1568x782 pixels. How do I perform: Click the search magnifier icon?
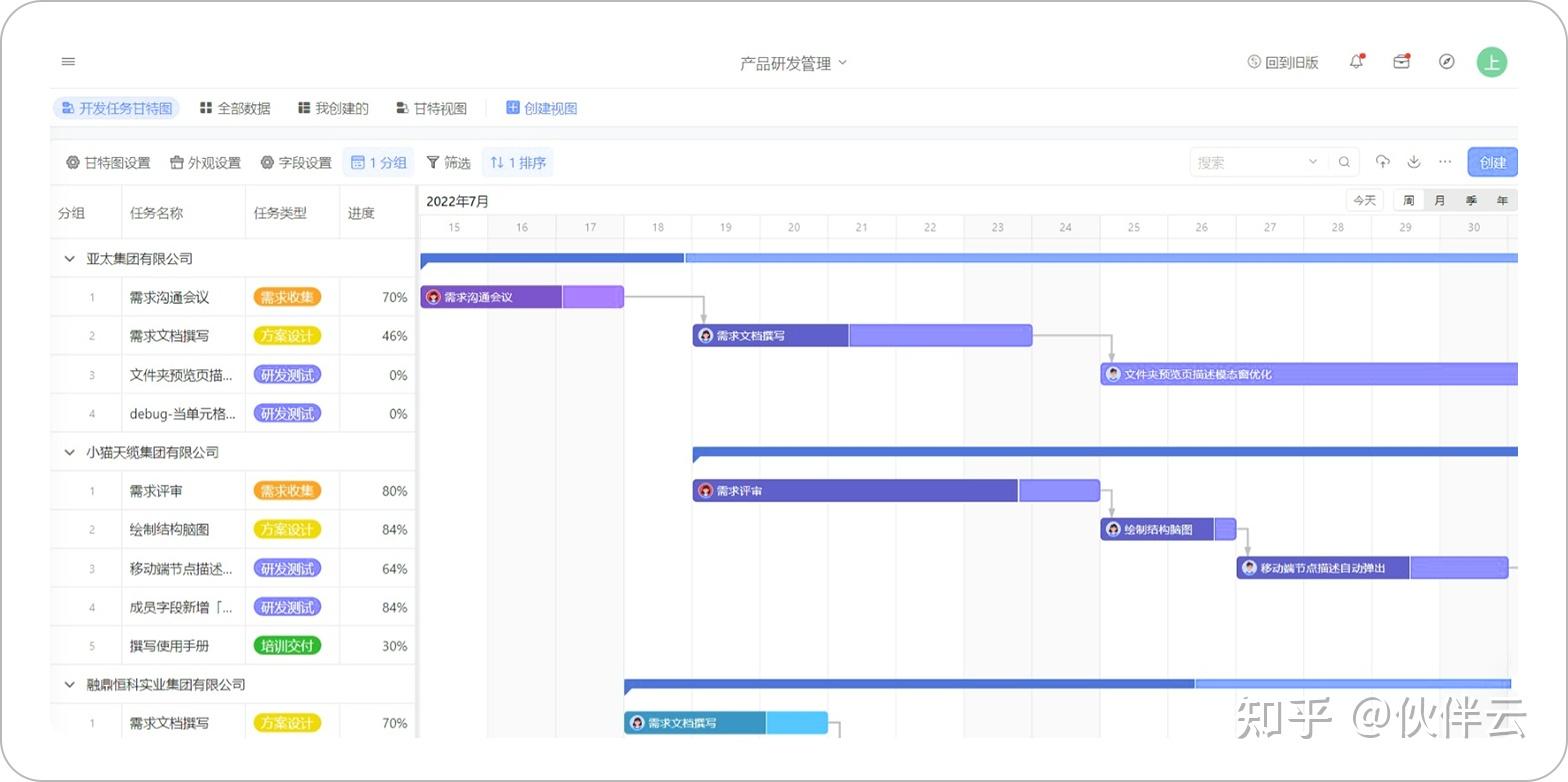pyautogui.click(x=1345, y=162)
